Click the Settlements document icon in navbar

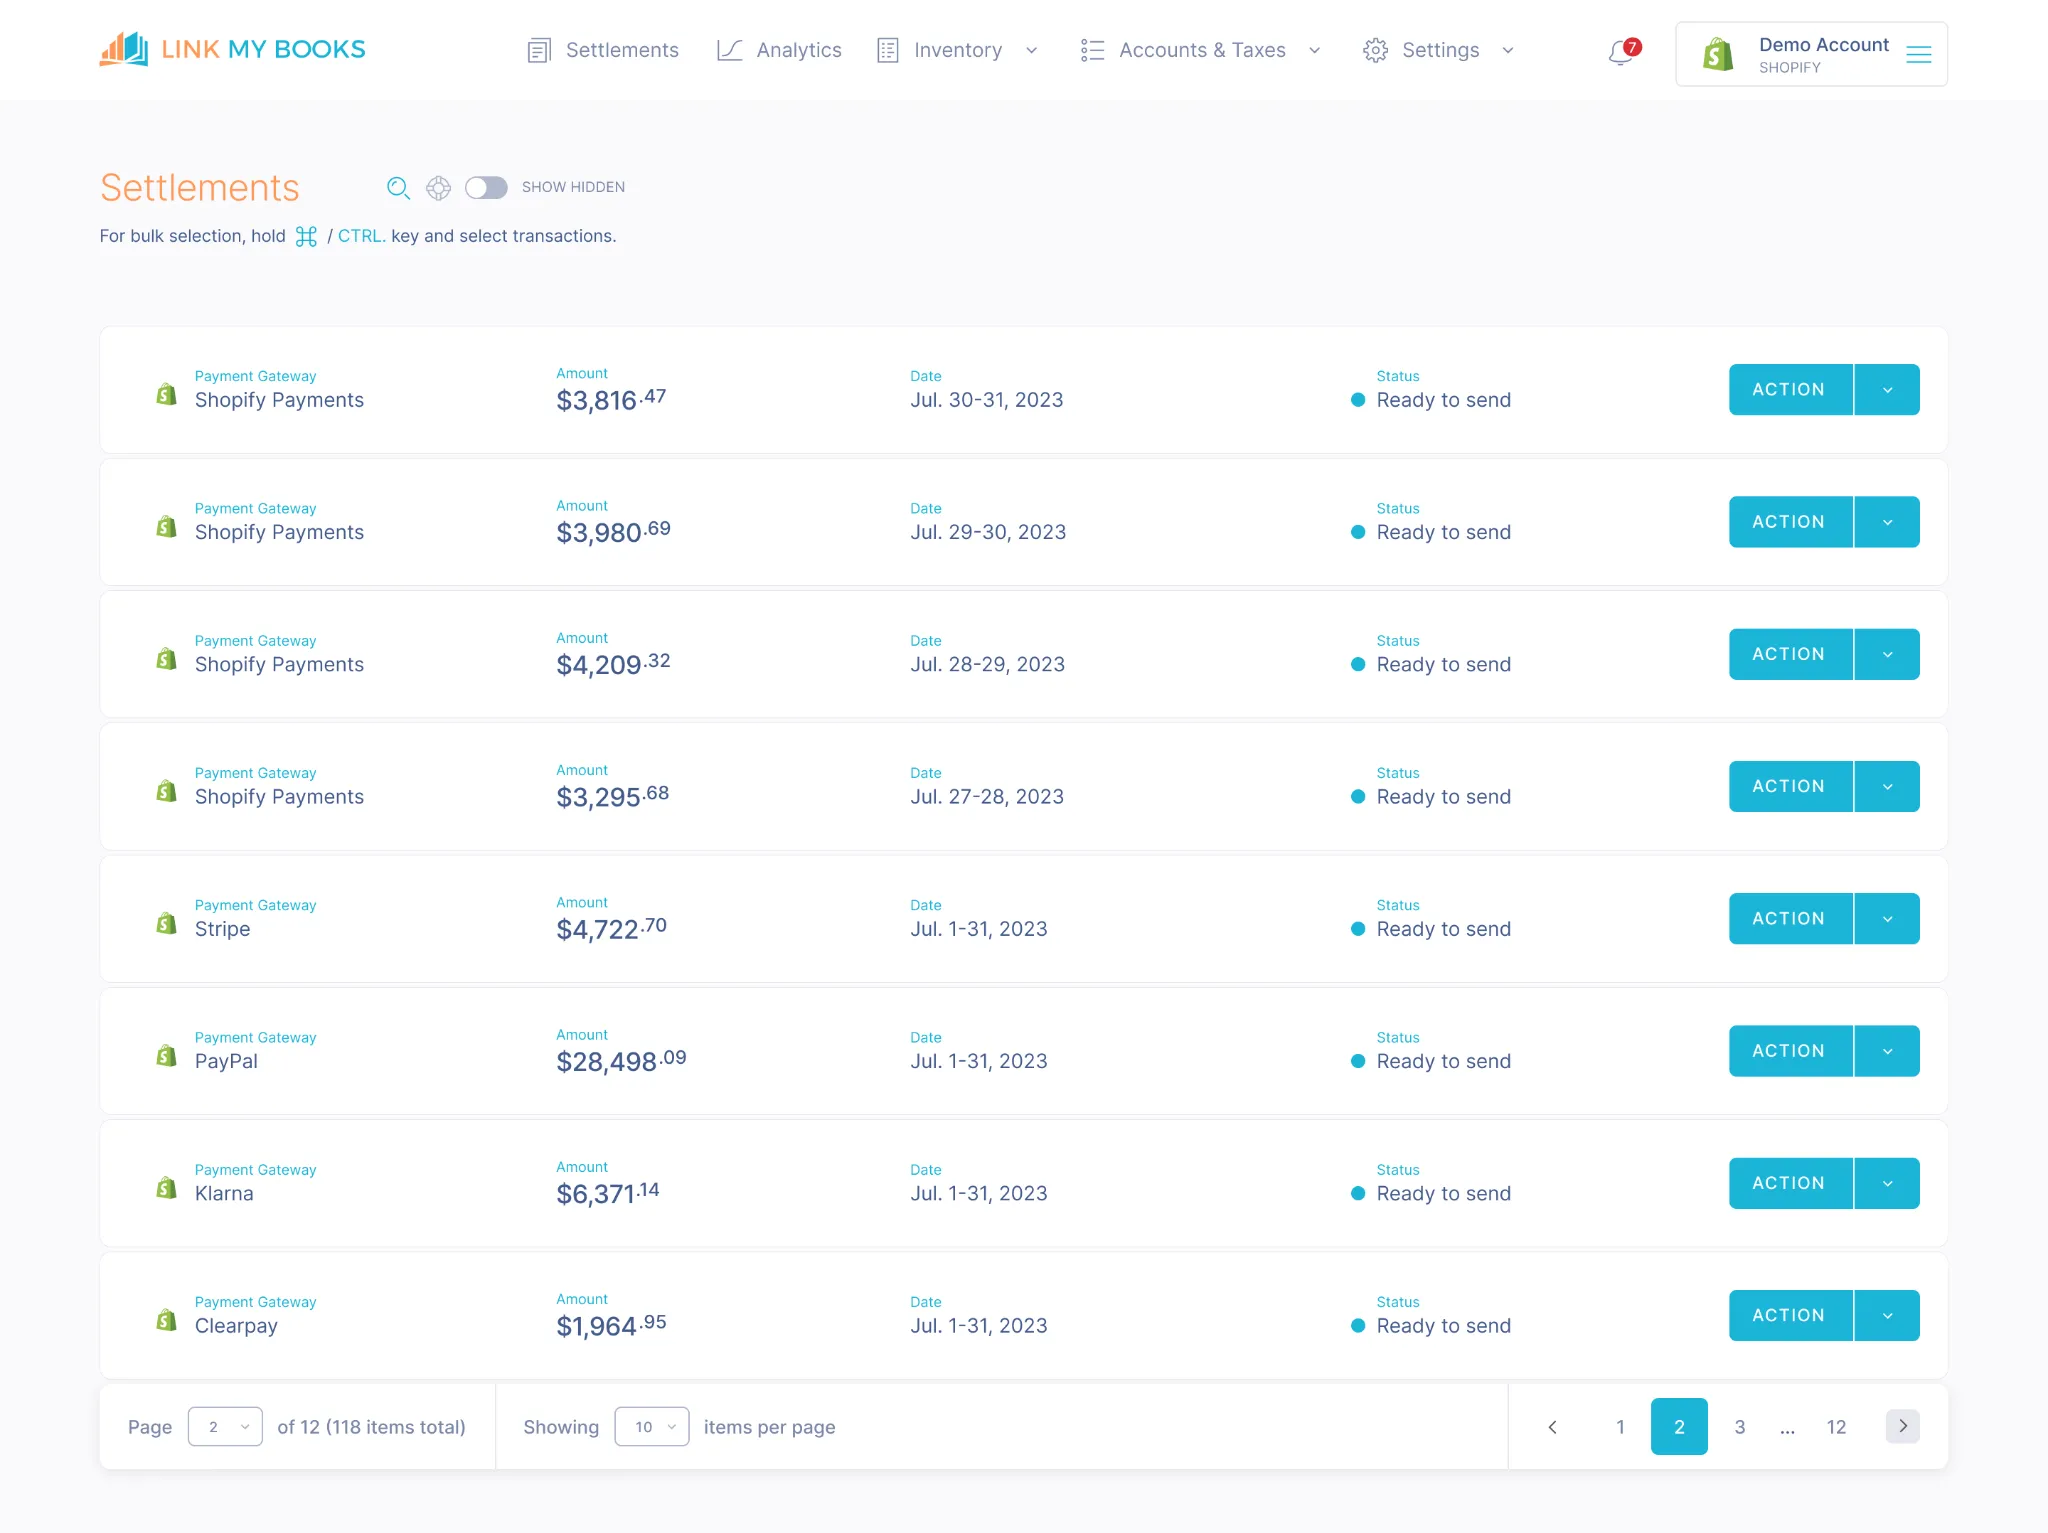pyautogui.click(x=539, y=50)
